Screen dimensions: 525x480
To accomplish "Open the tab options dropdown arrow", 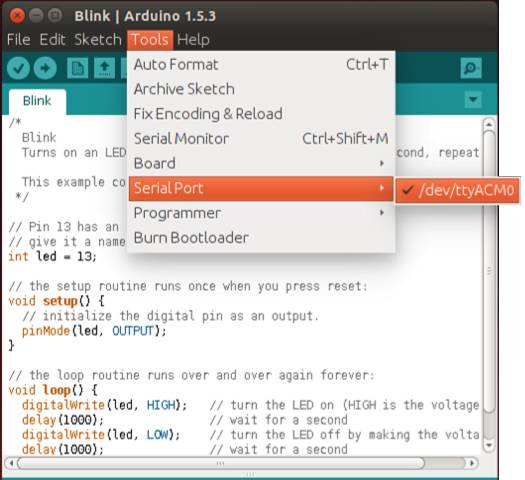I will click(473, 99).
